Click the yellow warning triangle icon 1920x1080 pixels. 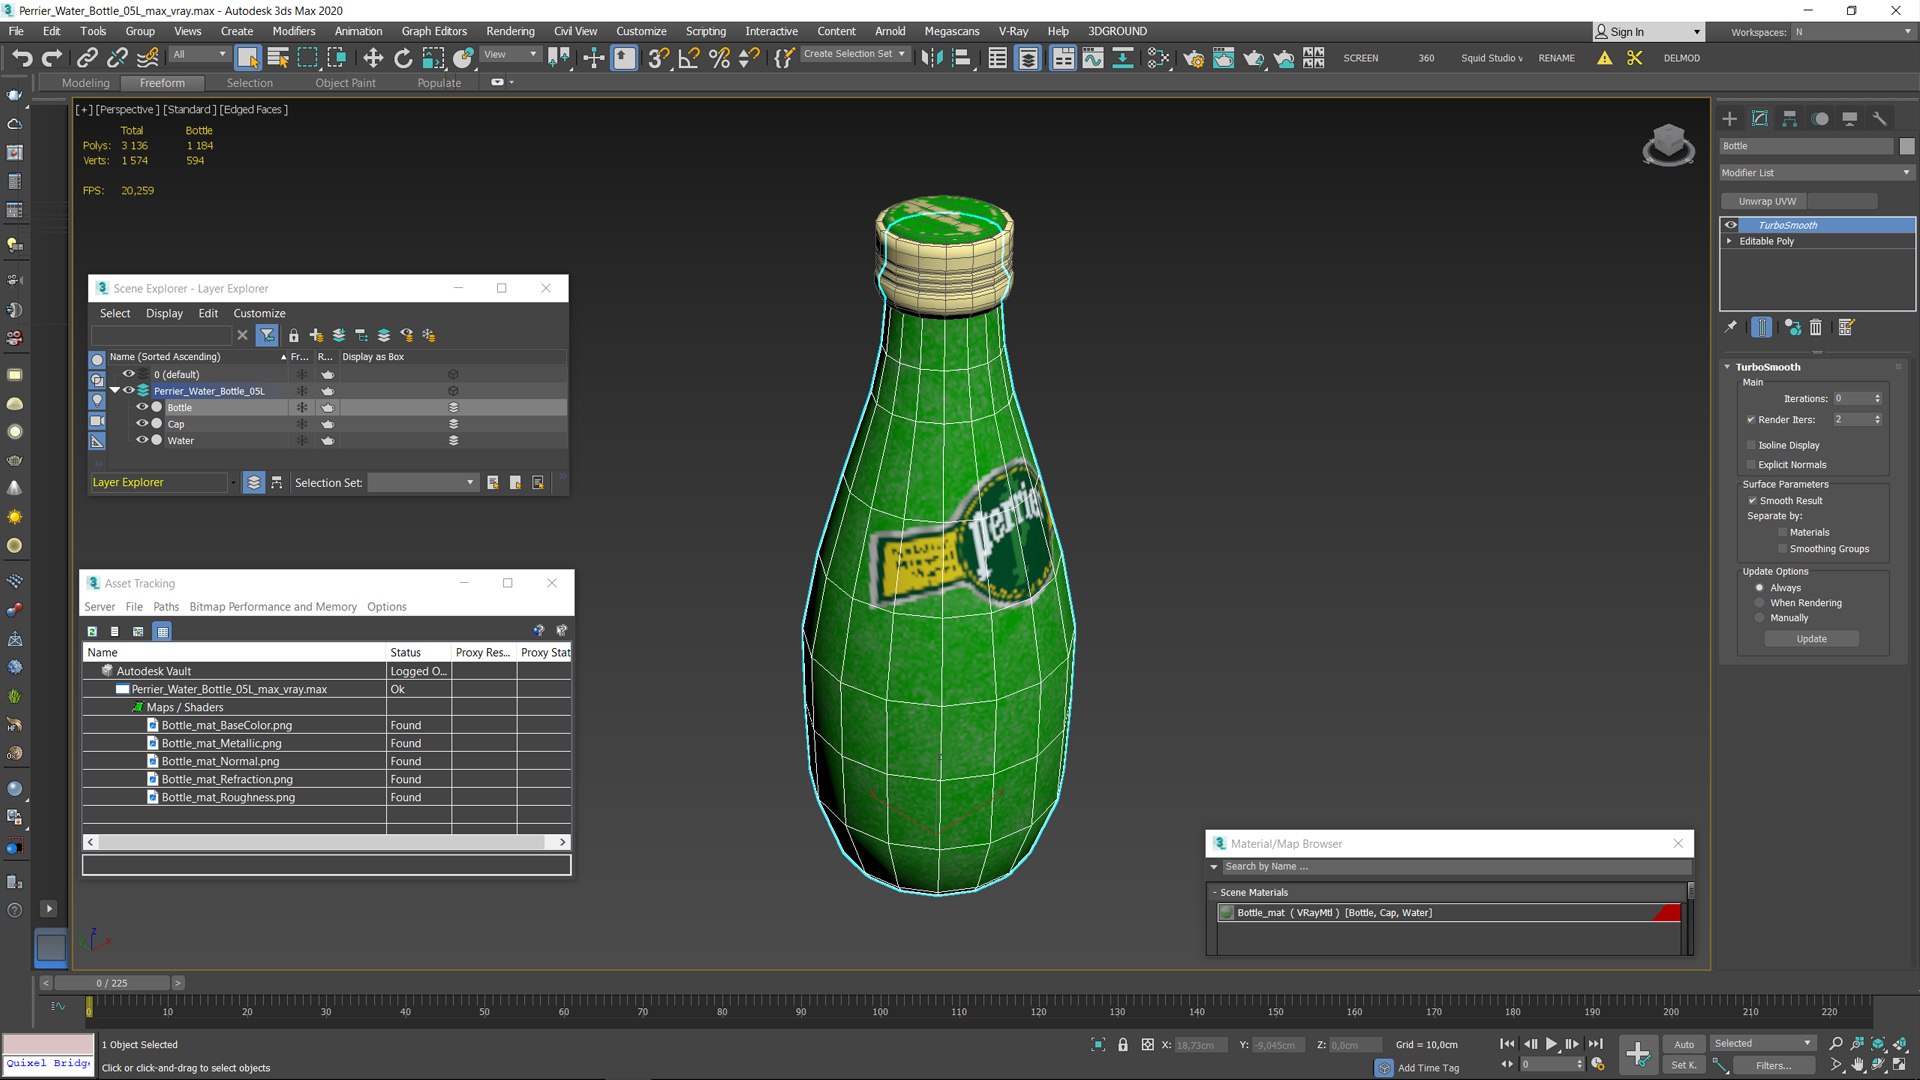1604,58
